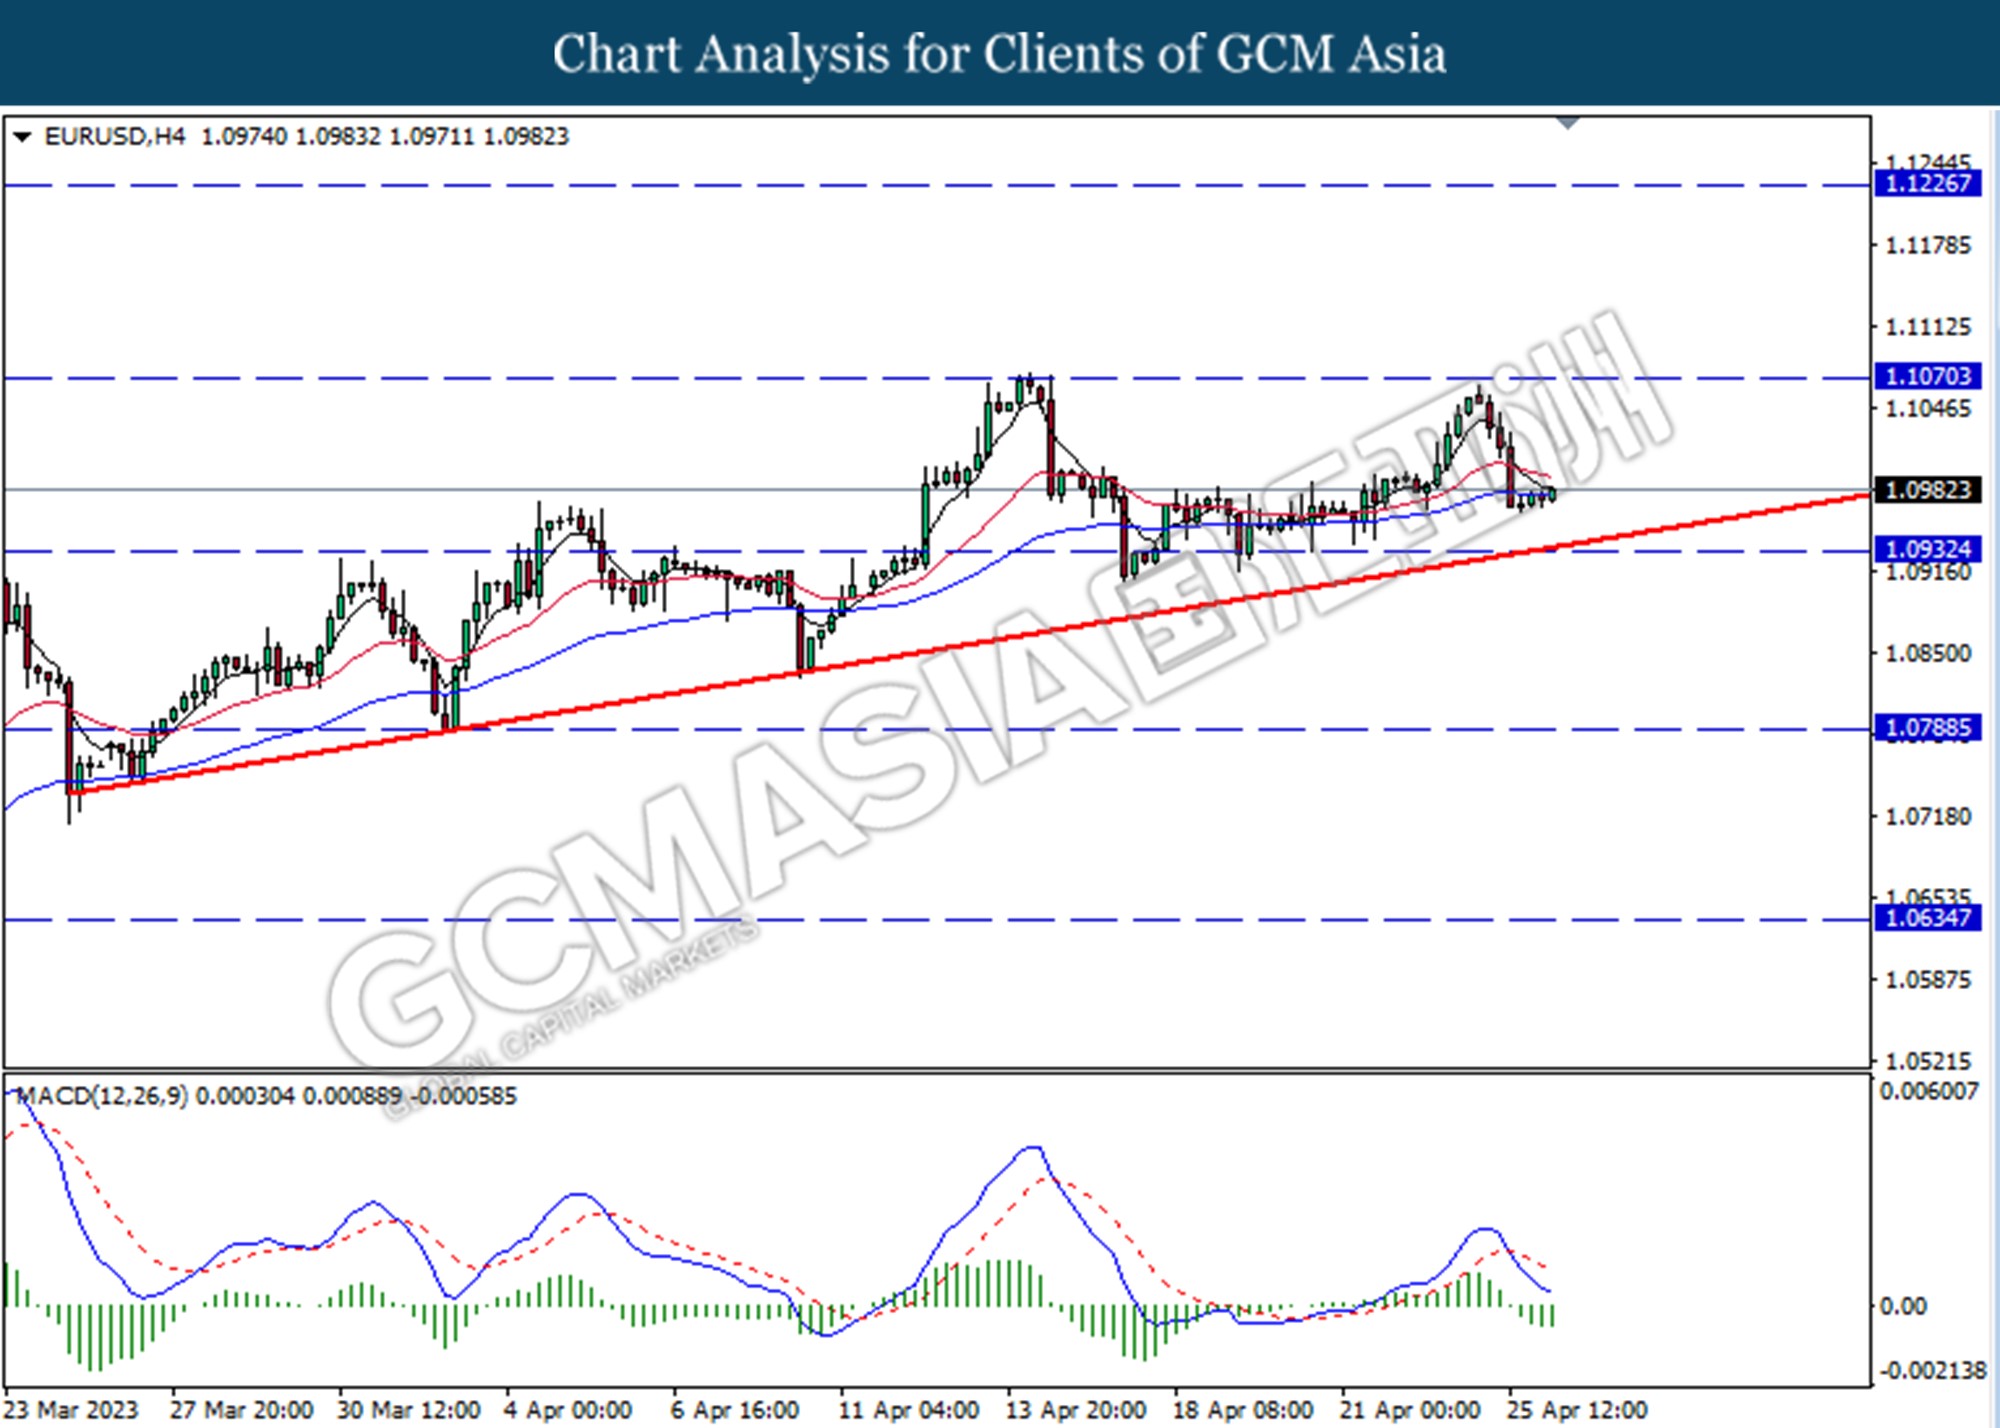Click the Chart Analysis for Clients title
This screenshot has width=2000, height=1428.
point(1000,54)
